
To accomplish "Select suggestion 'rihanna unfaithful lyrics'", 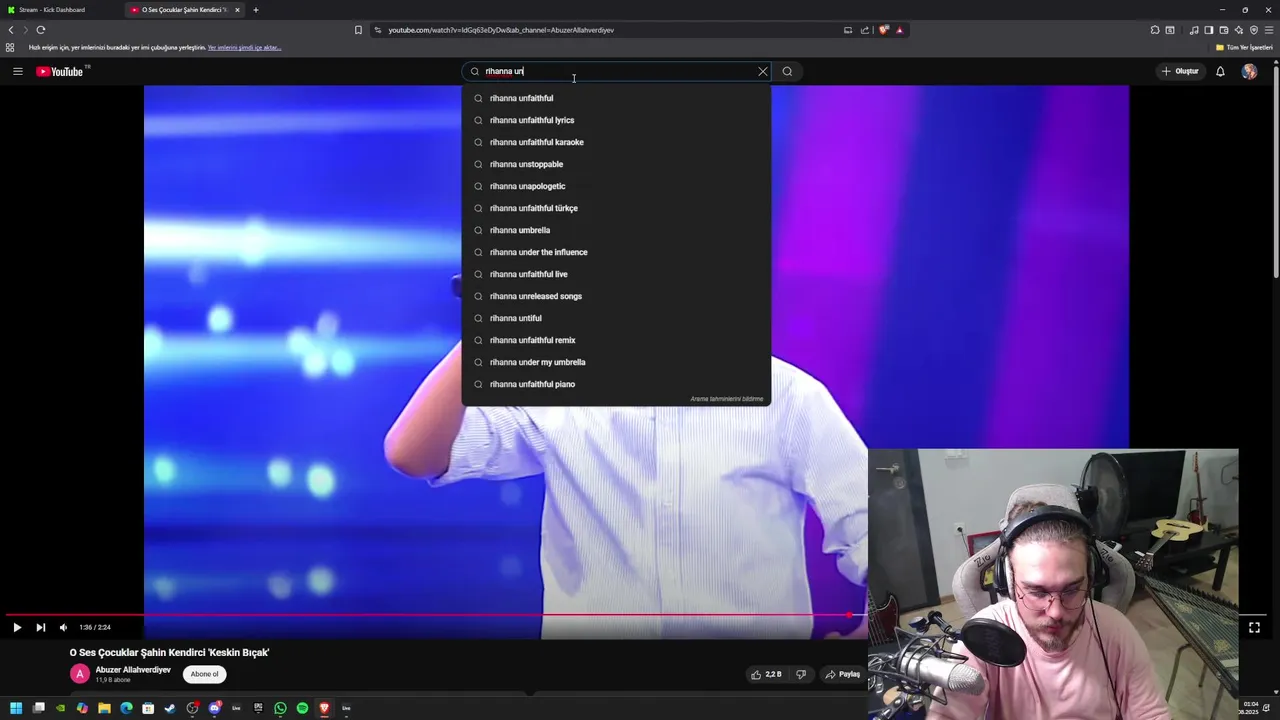I will click(616, 120).
